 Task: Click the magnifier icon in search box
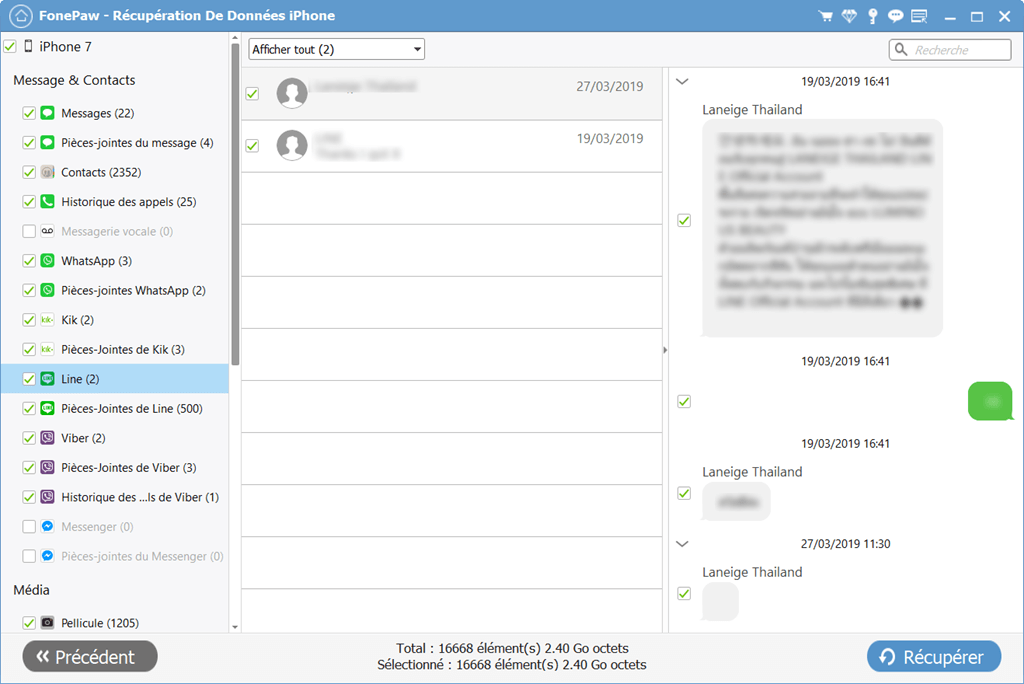(x=901, y=50)
